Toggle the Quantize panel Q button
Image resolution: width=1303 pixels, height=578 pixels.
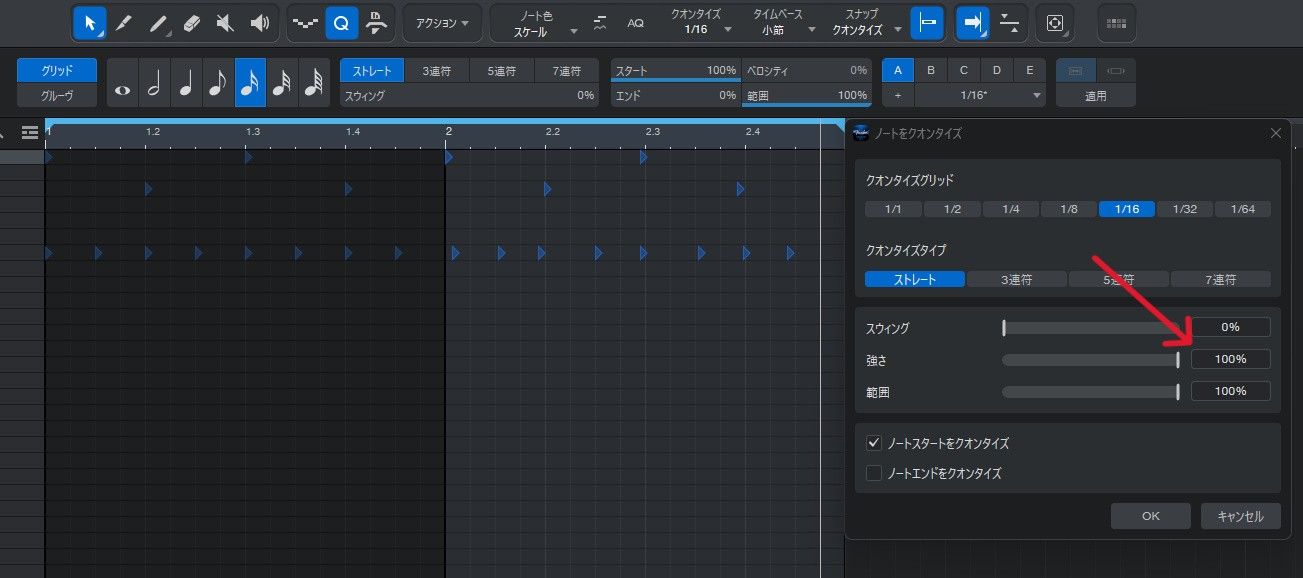pos(342,23)
